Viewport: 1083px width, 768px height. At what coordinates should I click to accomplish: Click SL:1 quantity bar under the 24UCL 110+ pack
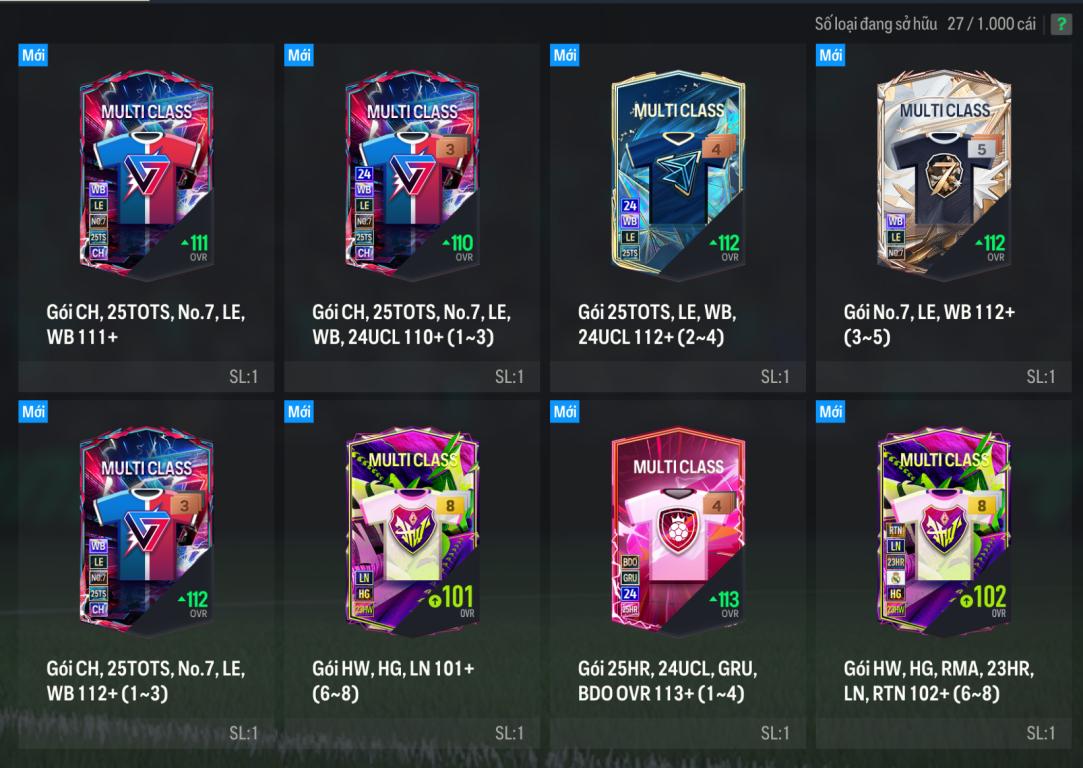[x=412, y=376]
